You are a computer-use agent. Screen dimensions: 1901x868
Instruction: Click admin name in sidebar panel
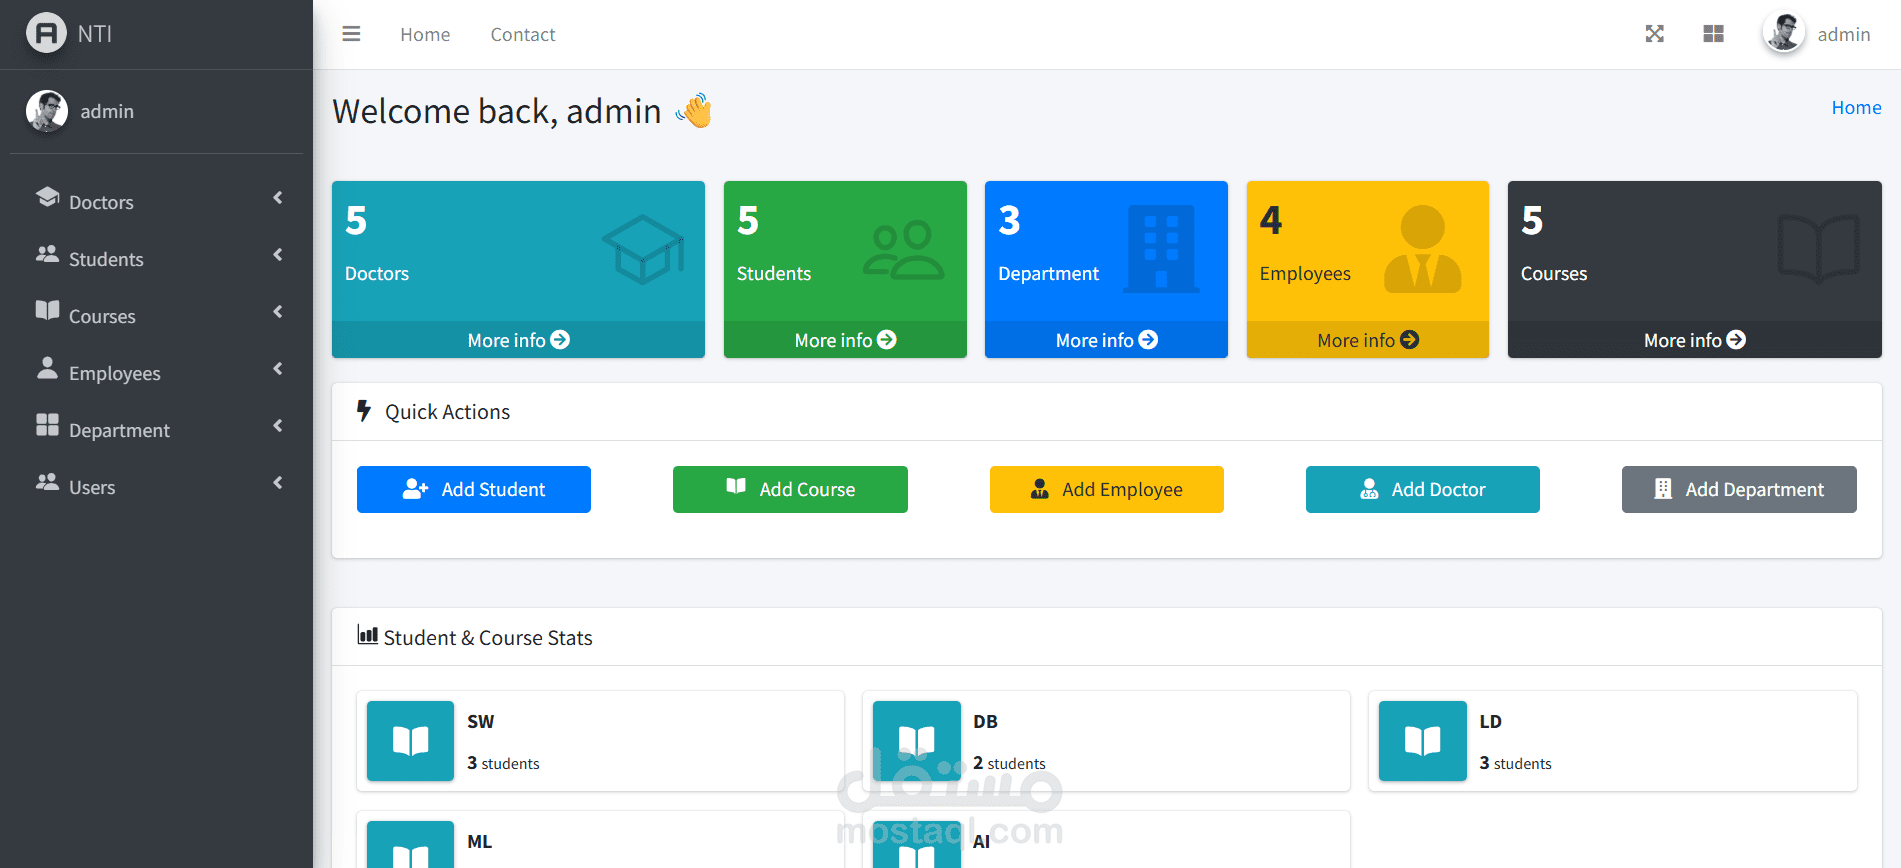pos(107,111)
